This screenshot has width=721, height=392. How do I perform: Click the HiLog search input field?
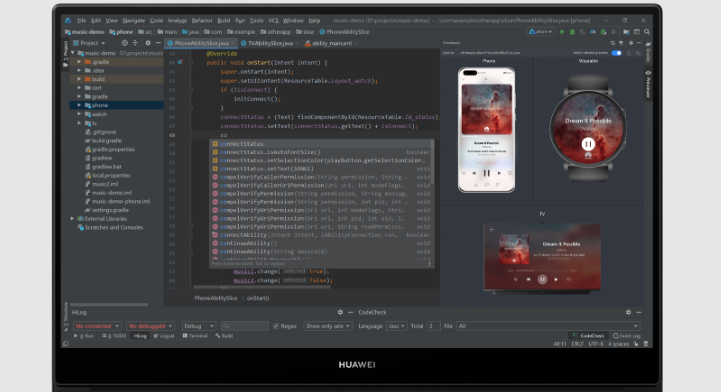tap(245, 326)
